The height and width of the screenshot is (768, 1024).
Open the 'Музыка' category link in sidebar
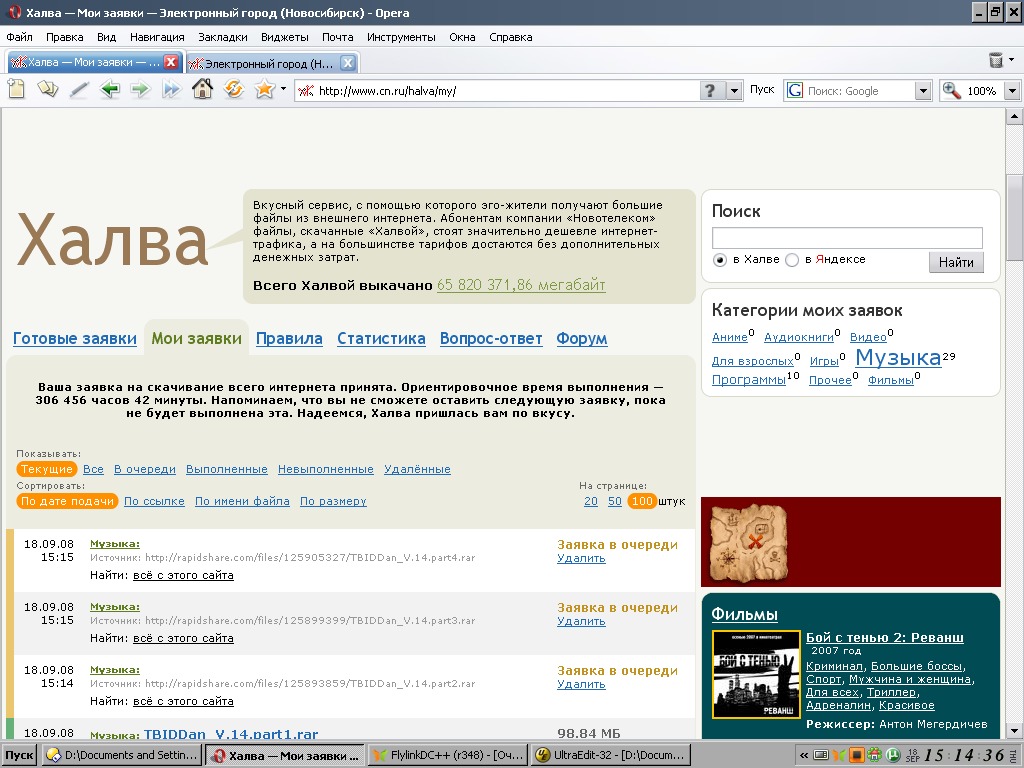click(899, 357)
